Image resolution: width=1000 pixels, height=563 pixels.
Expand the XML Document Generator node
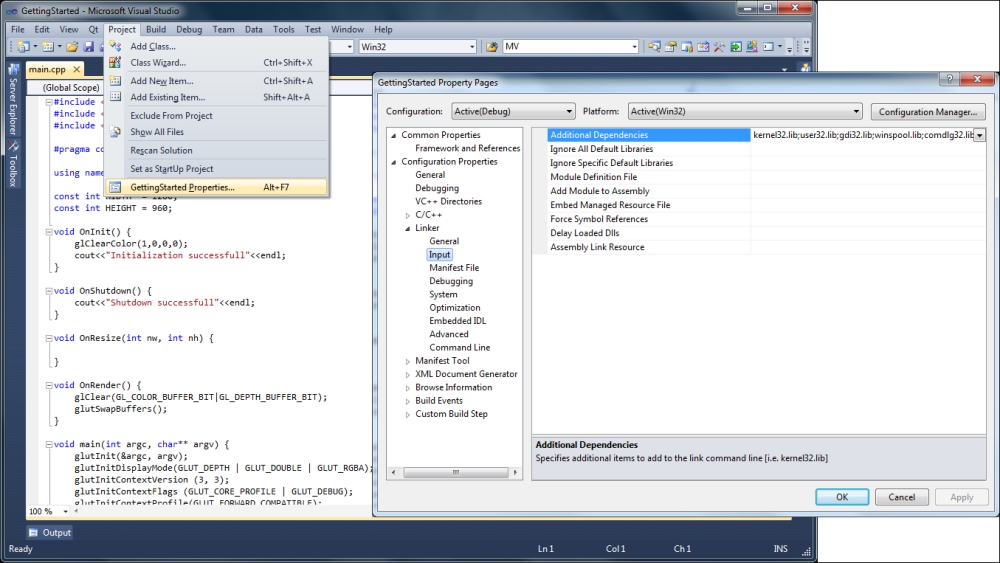(408, 375)
